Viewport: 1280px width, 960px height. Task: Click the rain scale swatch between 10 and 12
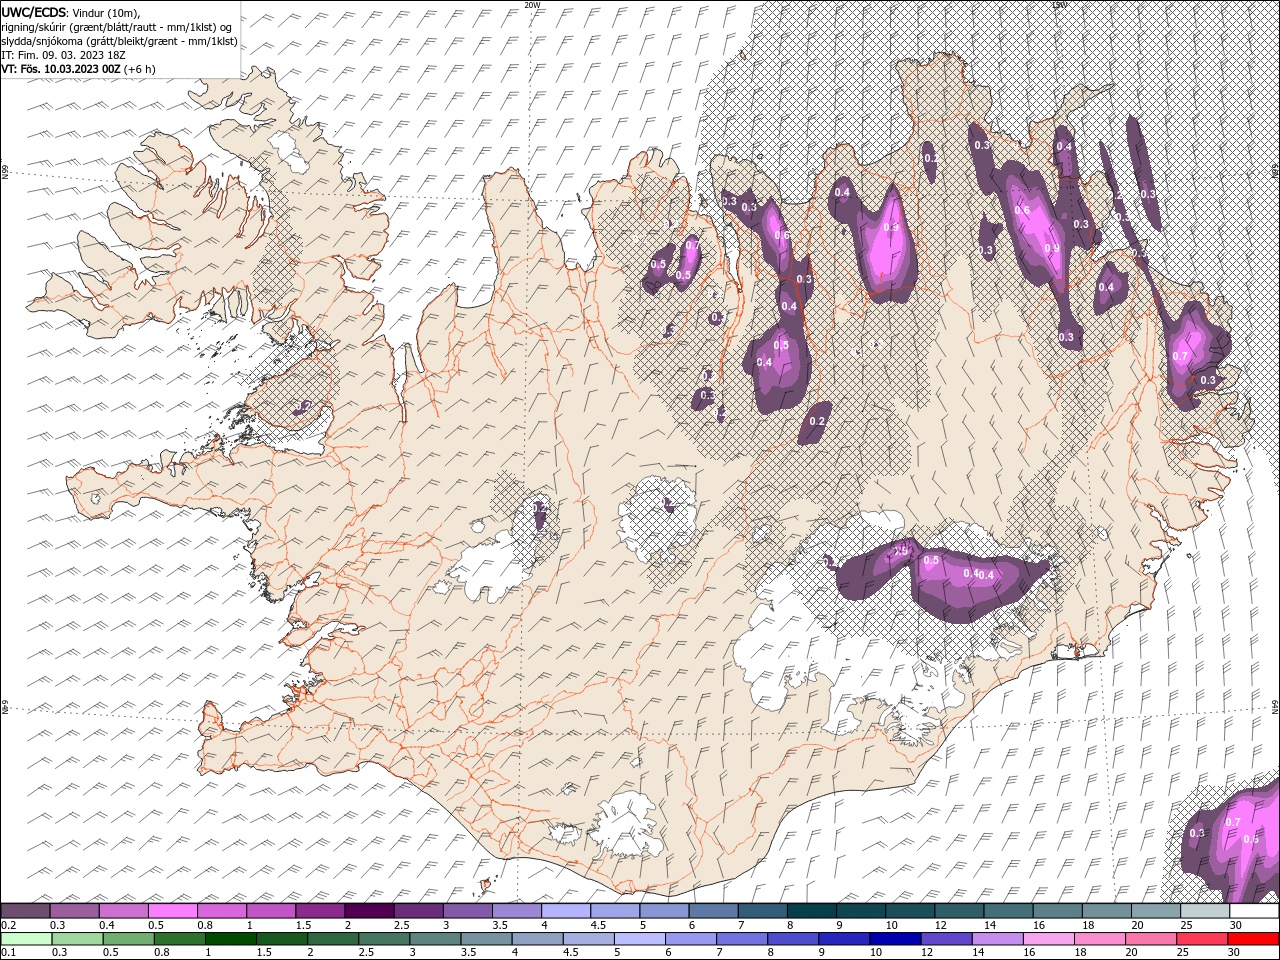pos(894,939)
